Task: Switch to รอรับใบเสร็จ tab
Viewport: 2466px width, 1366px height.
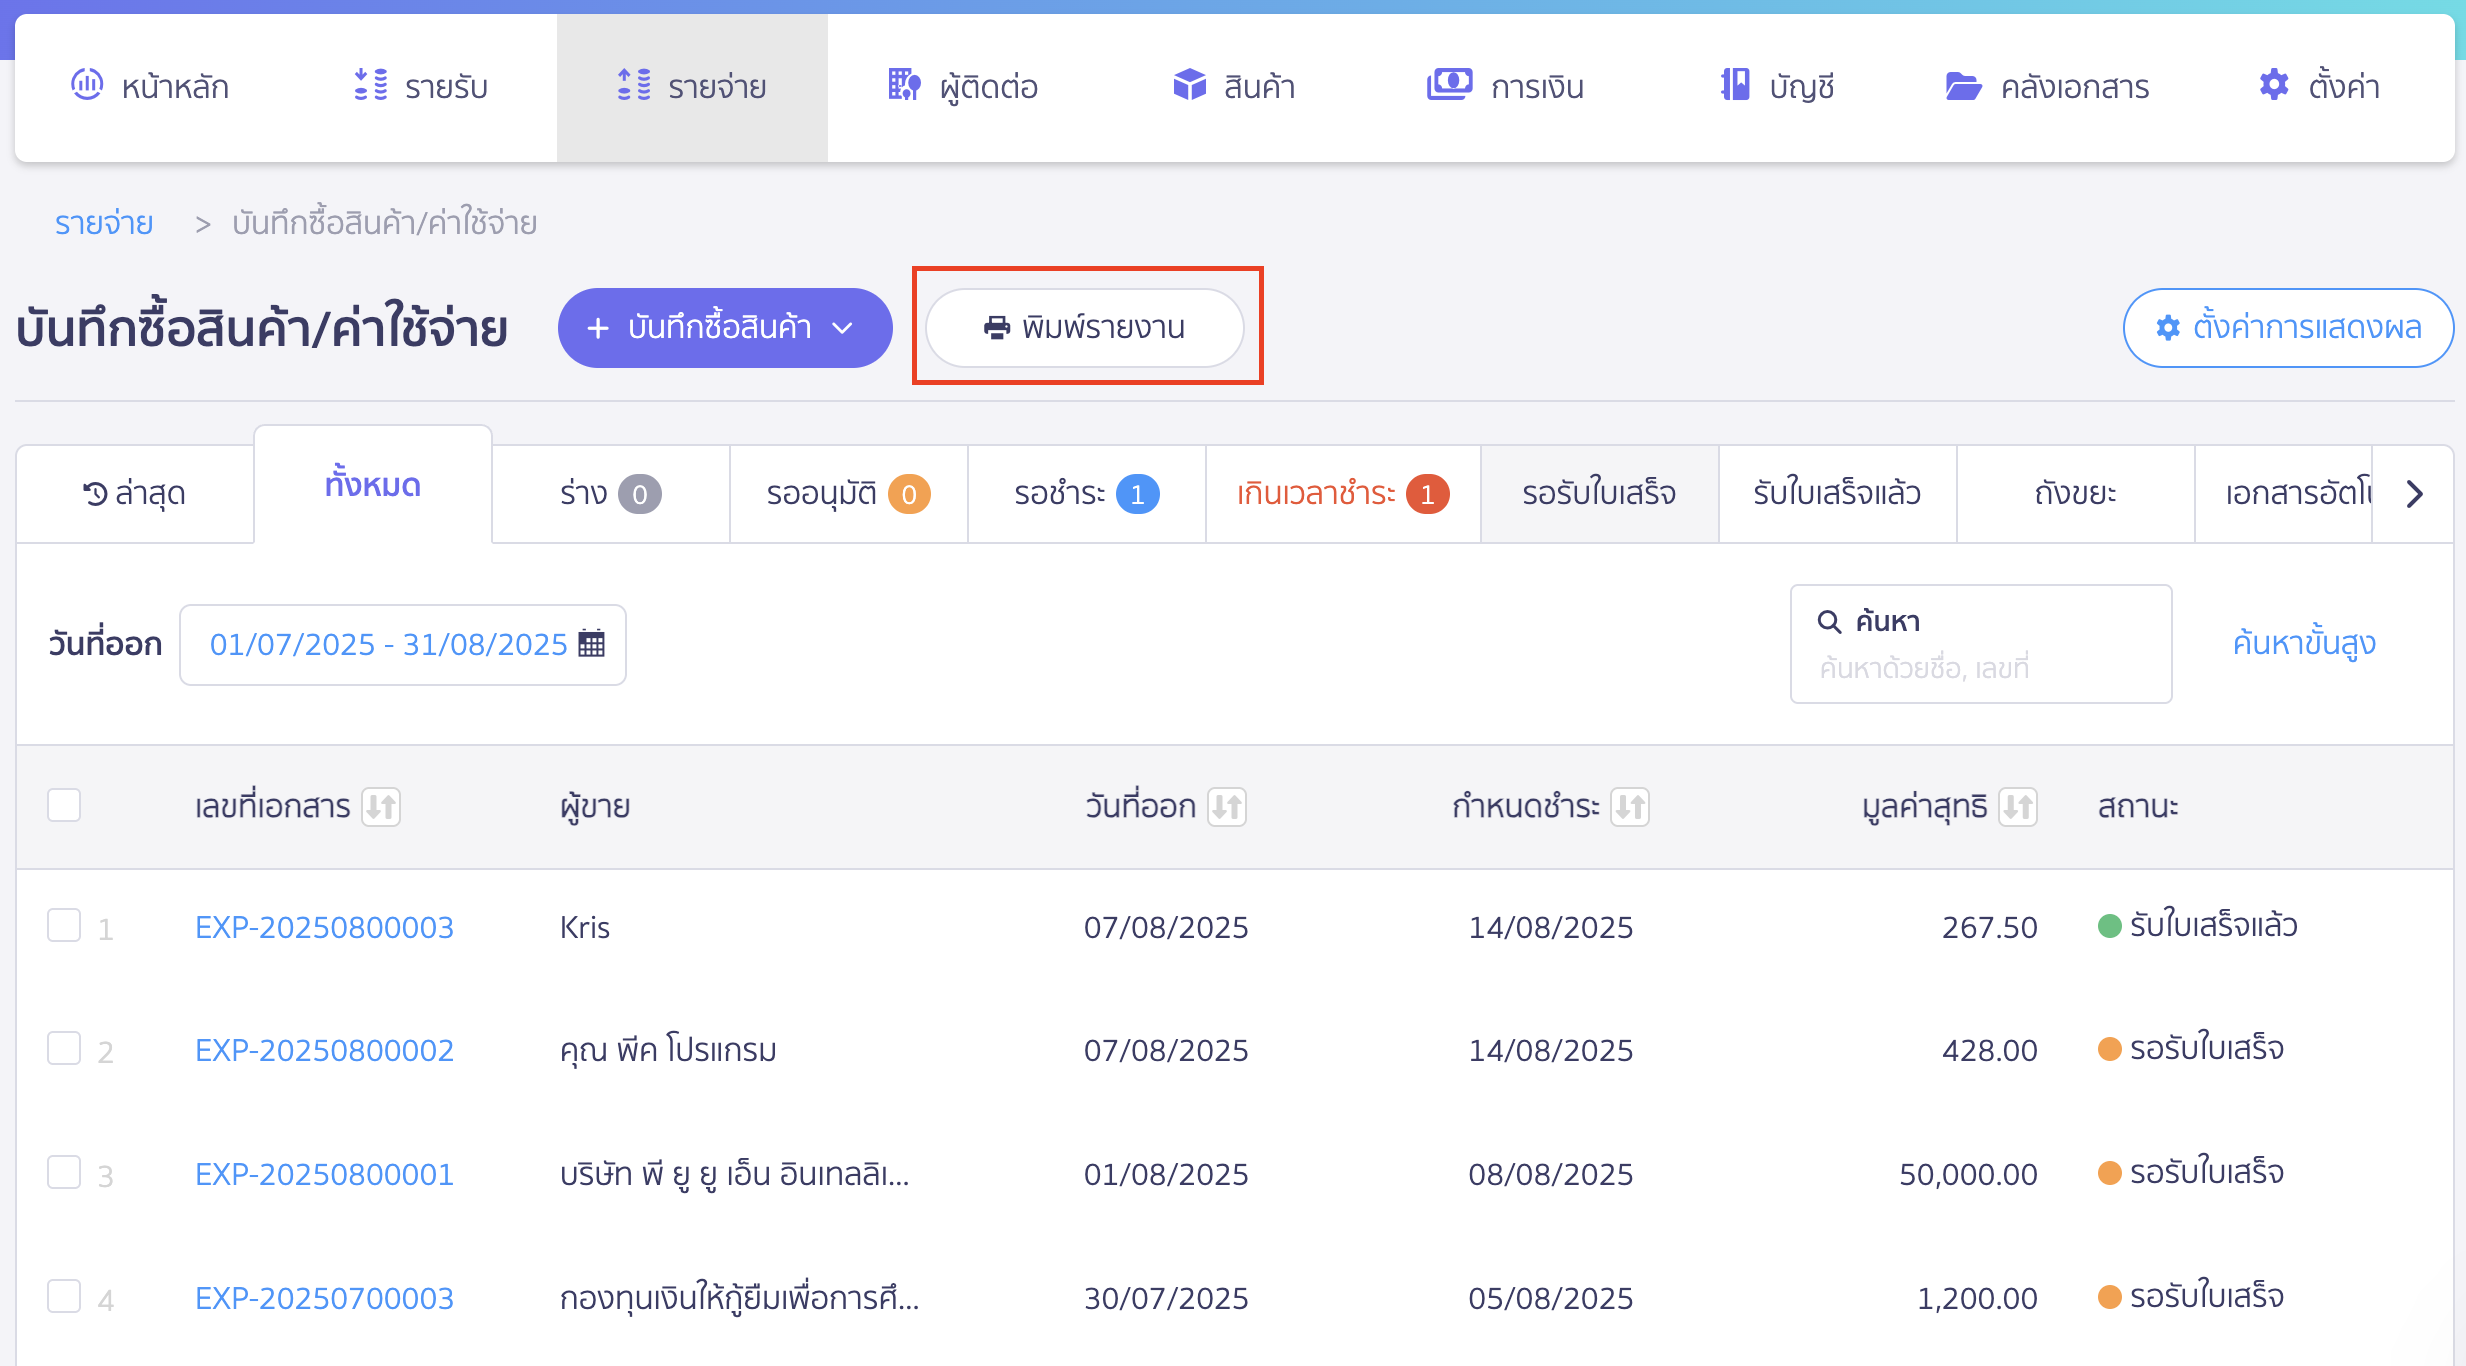Action: pos(1600,494)
